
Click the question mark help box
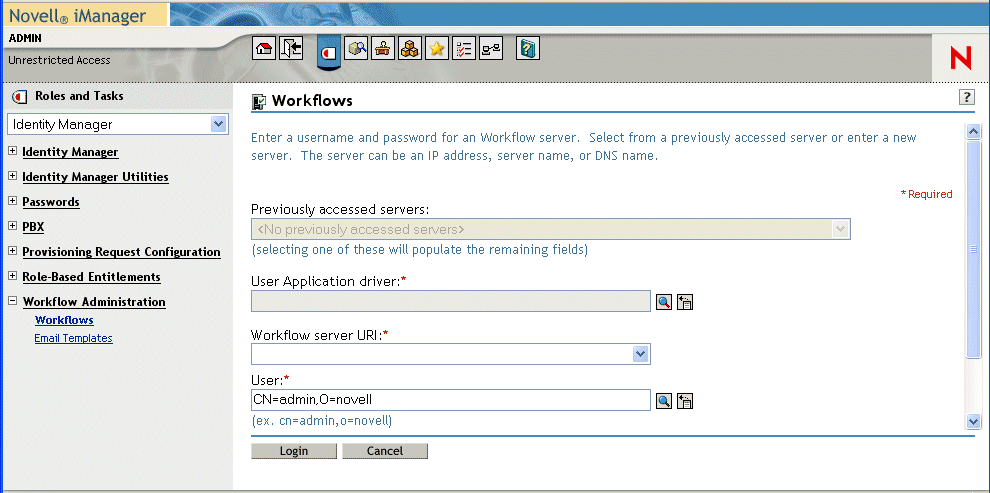coord(967,97)
